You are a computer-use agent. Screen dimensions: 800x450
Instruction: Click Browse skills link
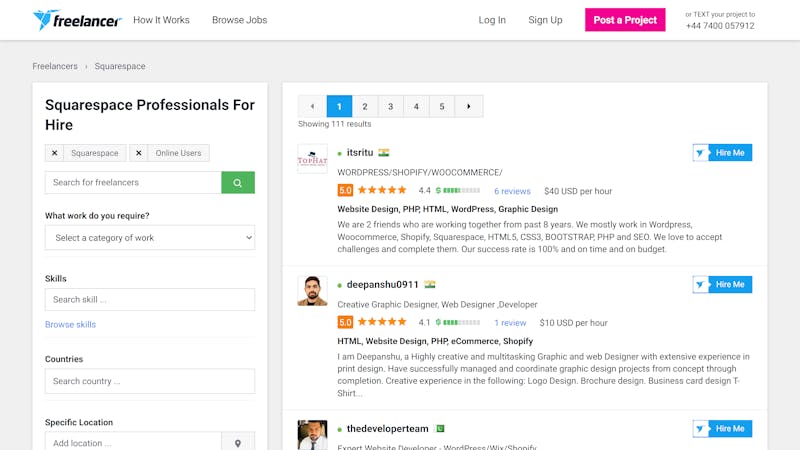pos(70,324)
